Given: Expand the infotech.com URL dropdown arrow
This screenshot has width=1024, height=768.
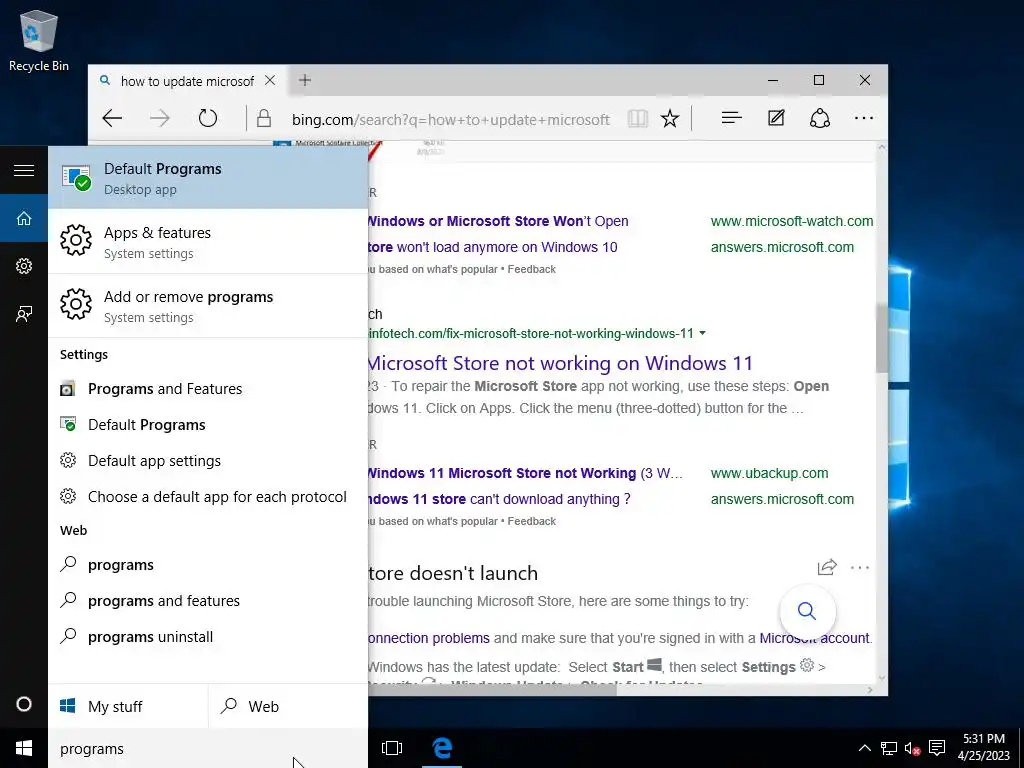Looking at the screenshot, I should pos(703,333).
